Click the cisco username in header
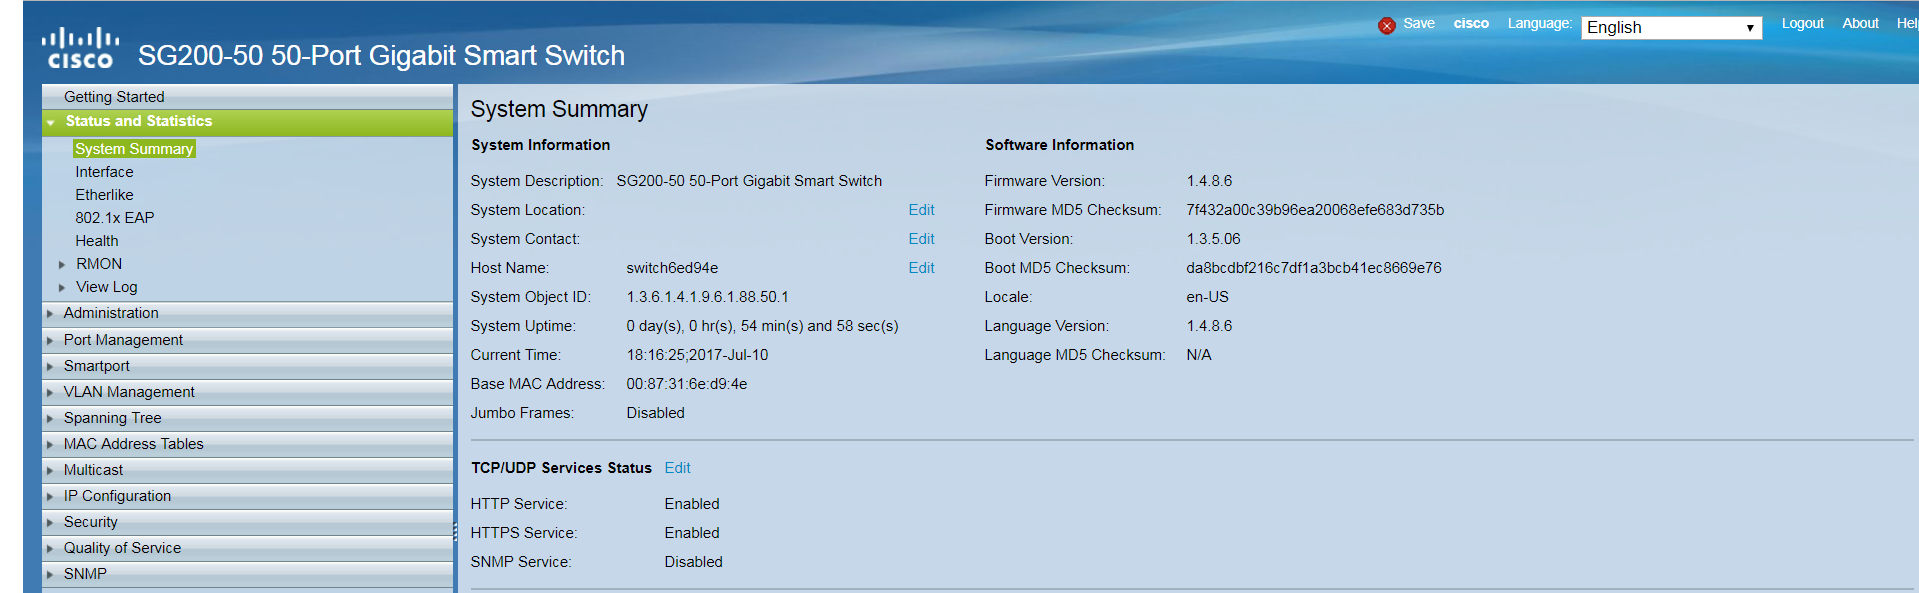The height and width of the screenshot is (593, 1919). (1471, 23)
